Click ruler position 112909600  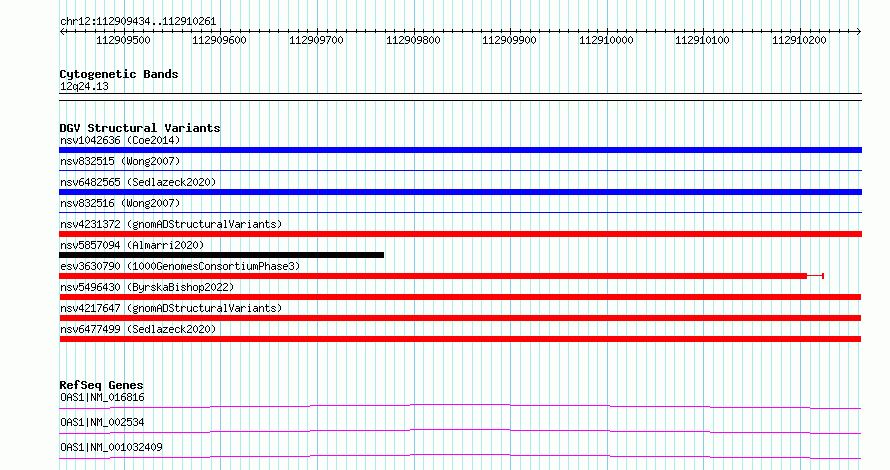[220, 40]
